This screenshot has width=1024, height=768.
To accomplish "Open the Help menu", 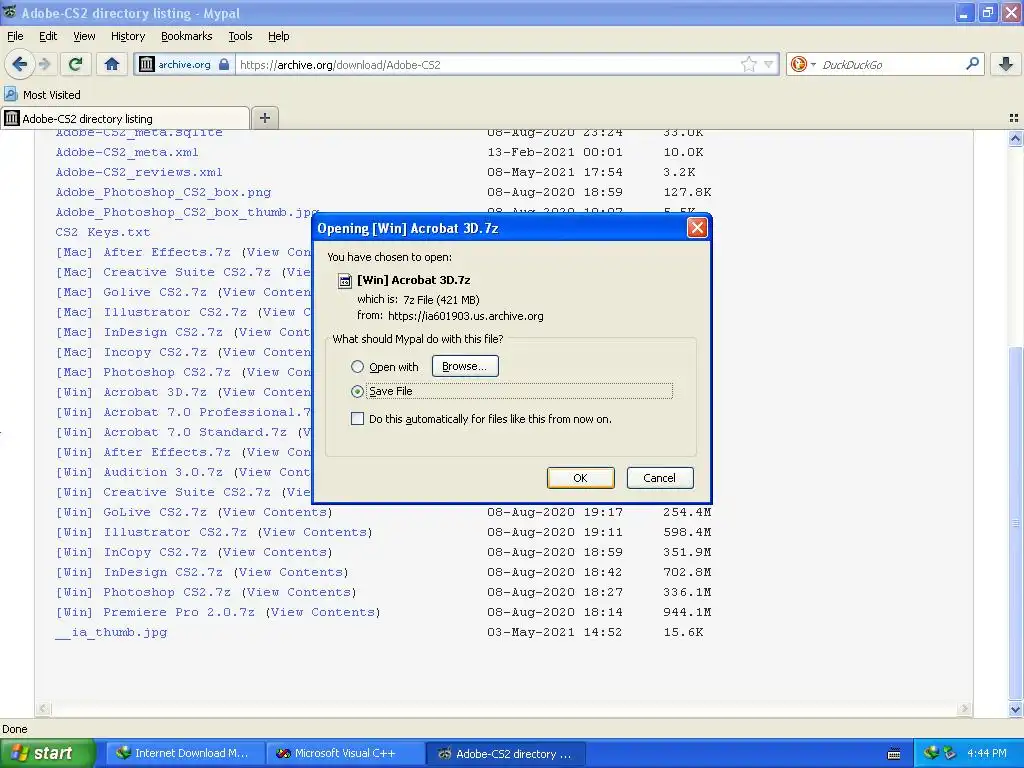I will click(279, 36).
